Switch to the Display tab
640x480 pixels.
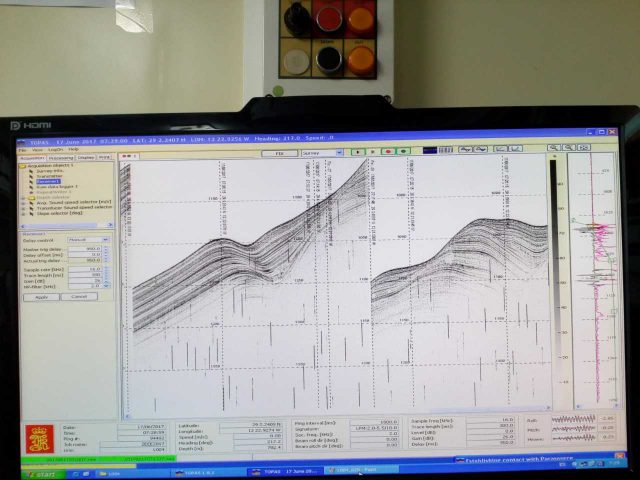point(86,157)
